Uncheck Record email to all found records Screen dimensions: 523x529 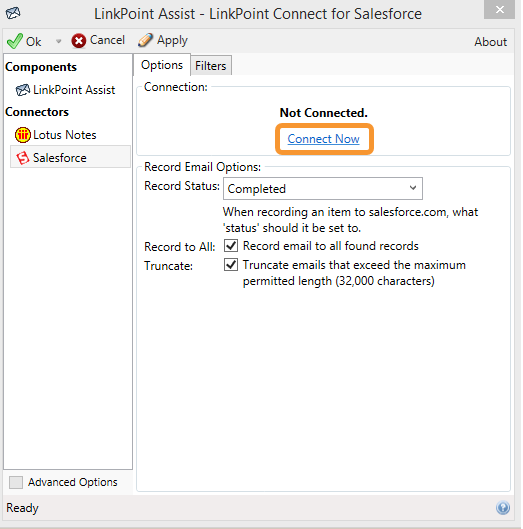(231, 246)
